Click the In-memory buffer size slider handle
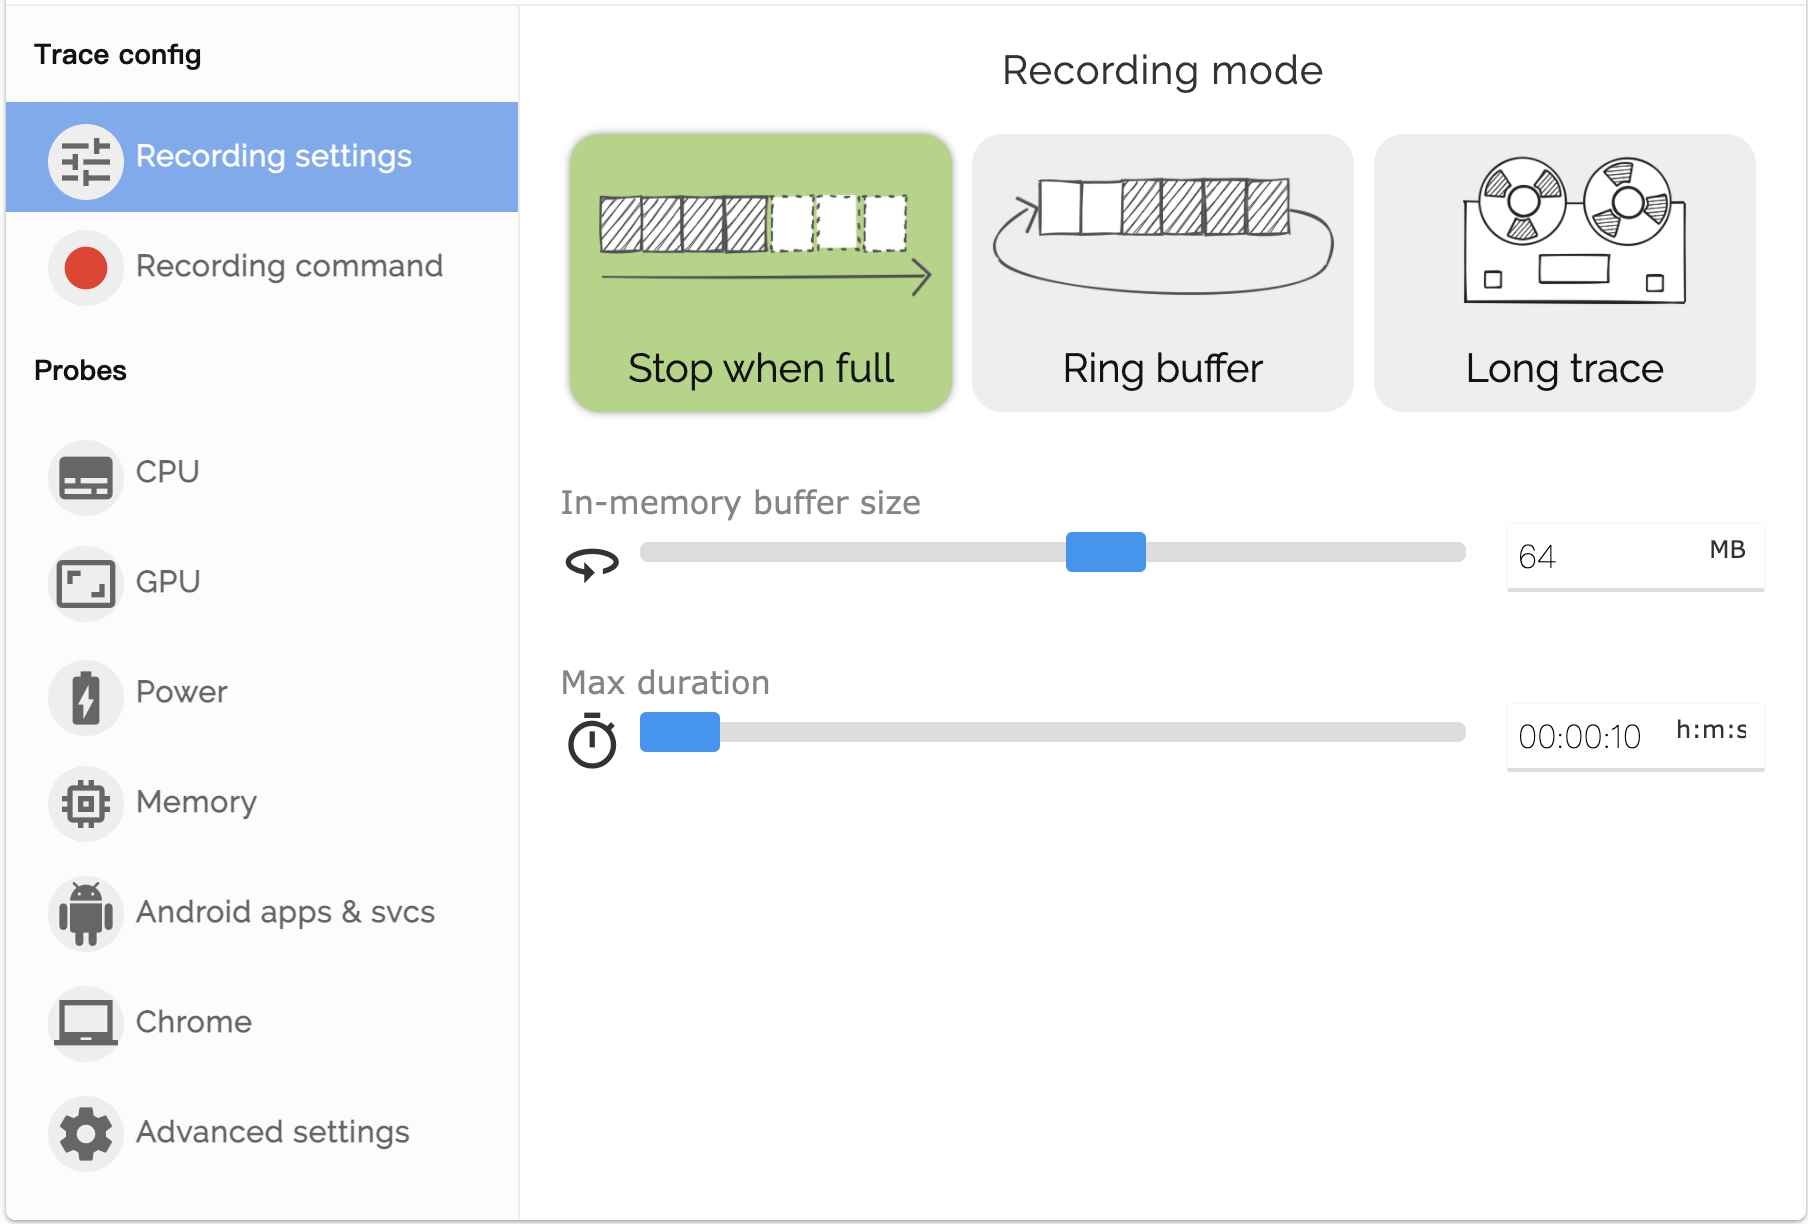The width and height of the screenshot is (1808, 1224). tap(1106, 552)
